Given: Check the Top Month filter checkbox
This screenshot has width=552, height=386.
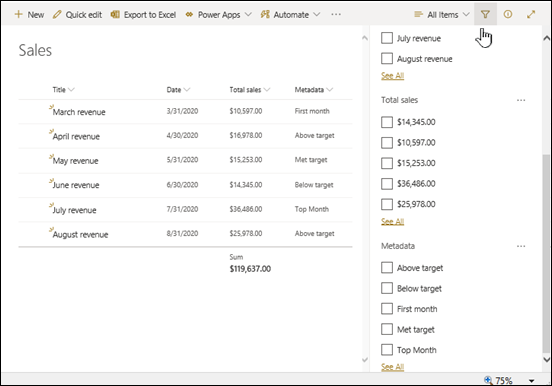Looking at the screenshot, I should [387, 350].
